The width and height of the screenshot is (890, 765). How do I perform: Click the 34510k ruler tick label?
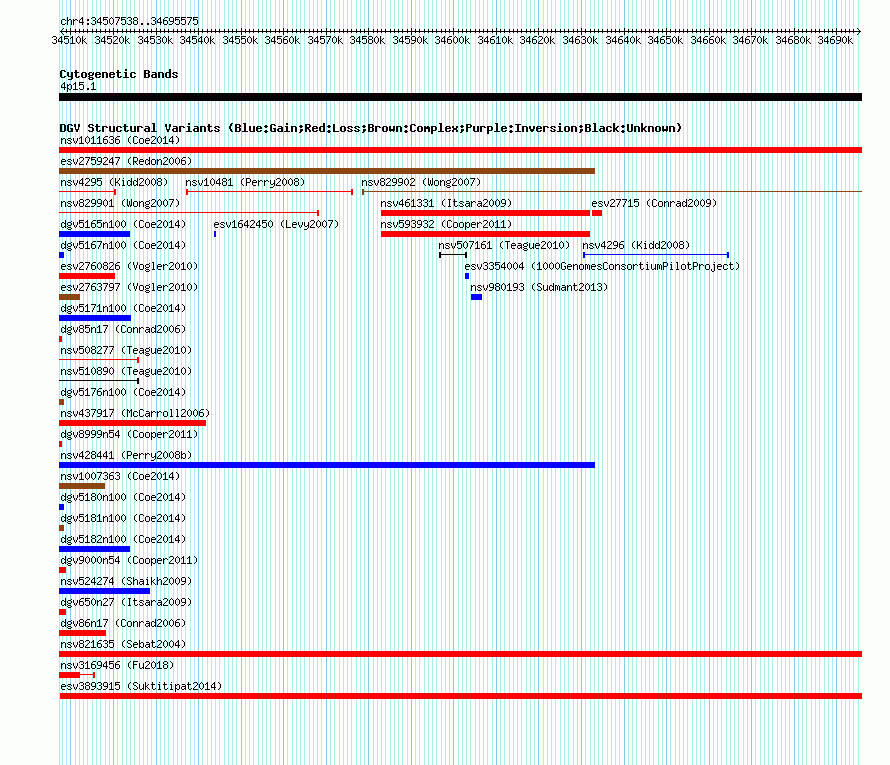pos(69,40)
